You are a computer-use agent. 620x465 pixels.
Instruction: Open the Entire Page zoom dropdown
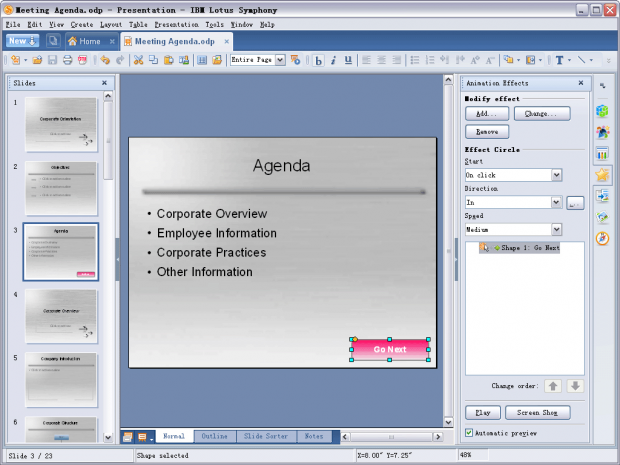280,60
